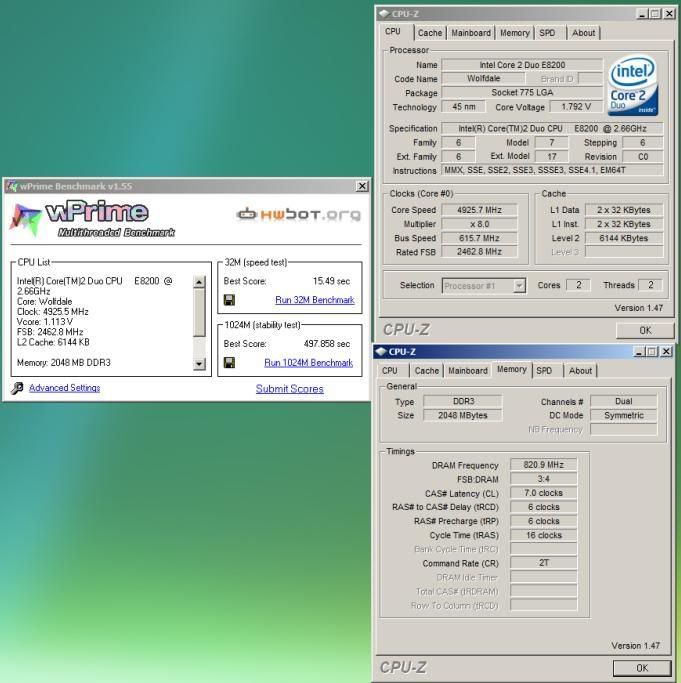Click the floppy save icon beside Run 1024M Benchmark

pyautogui.click(x=229, y=362)
